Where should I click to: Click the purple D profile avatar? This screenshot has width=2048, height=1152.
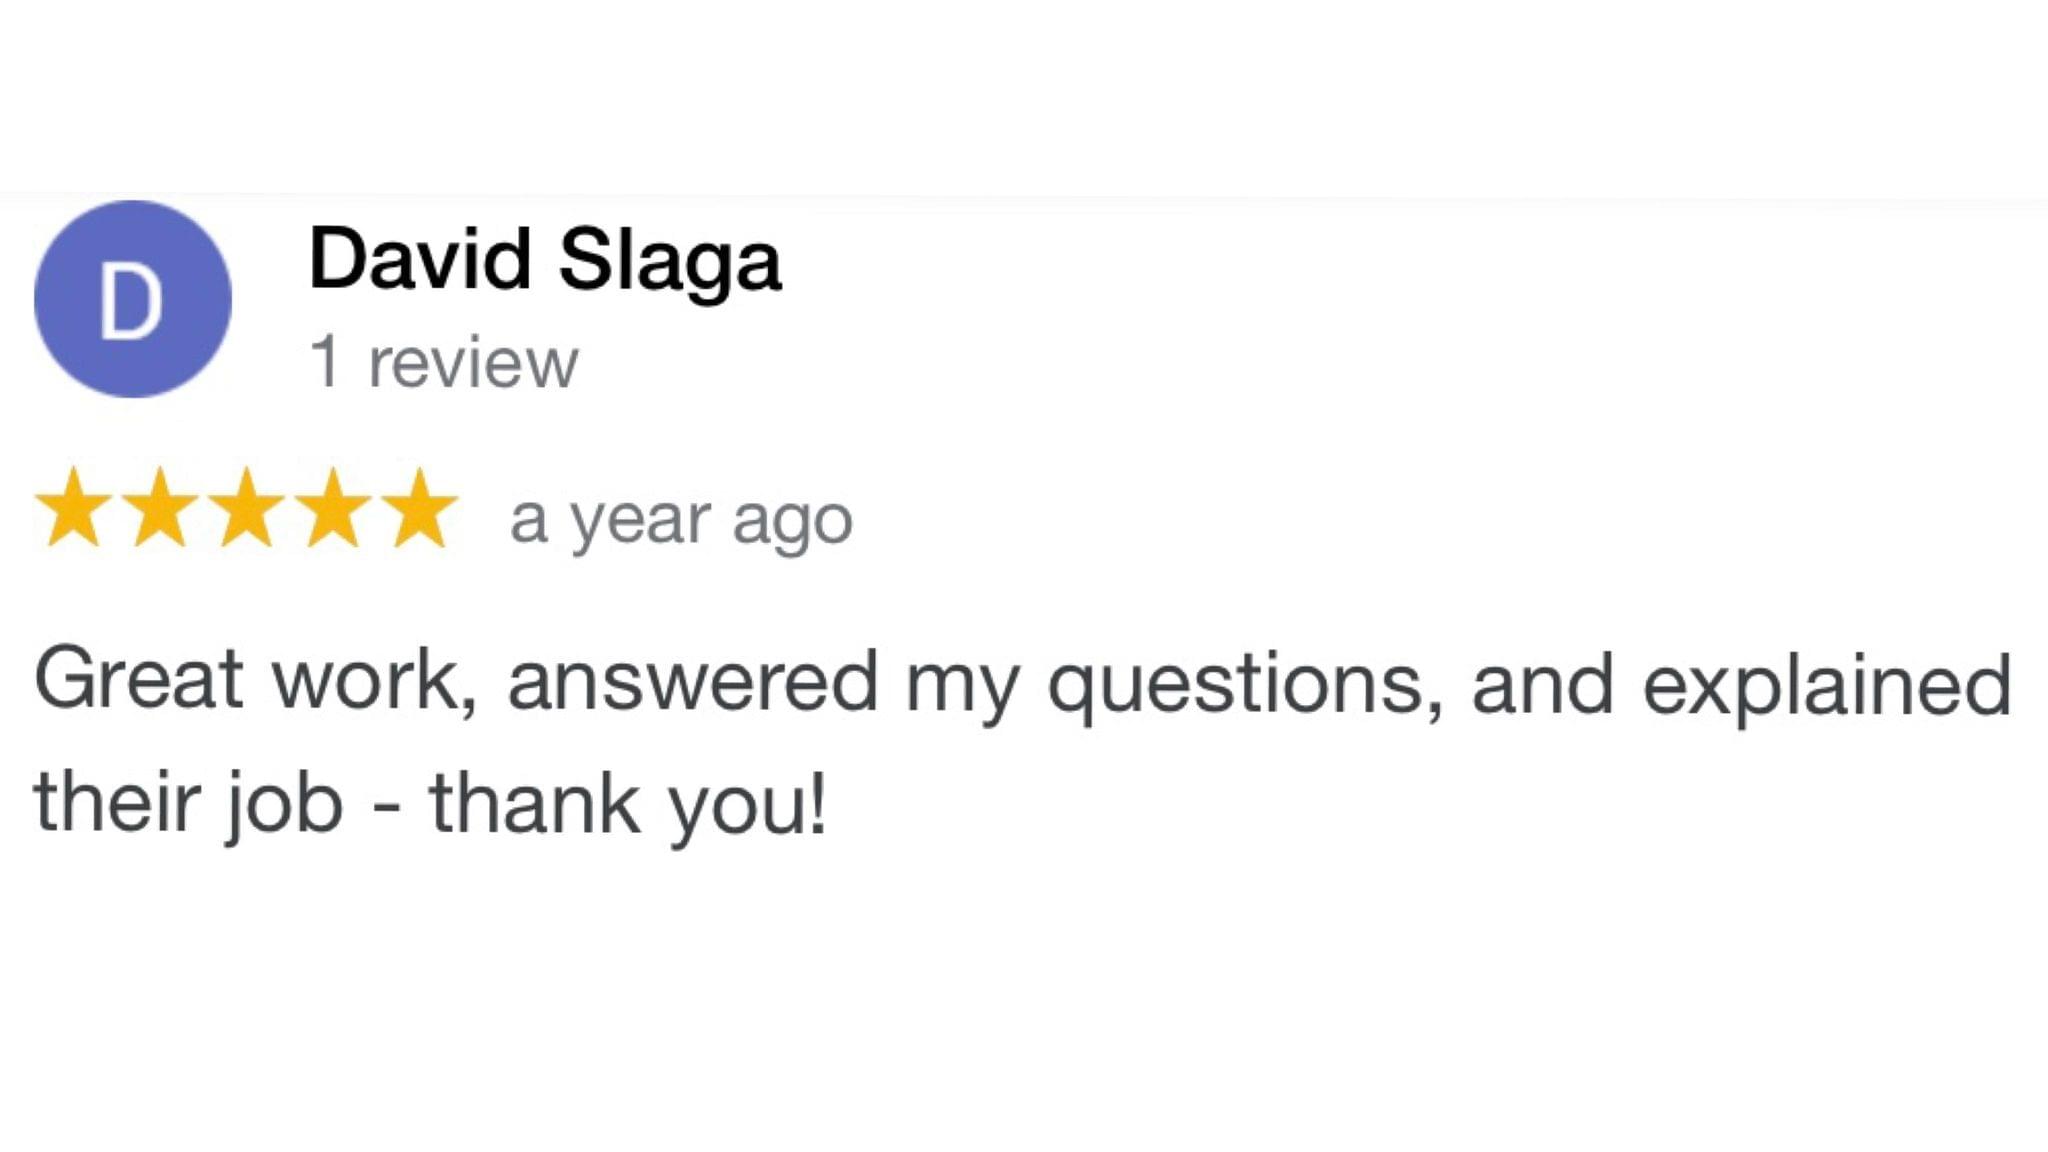tap(133, 299)
